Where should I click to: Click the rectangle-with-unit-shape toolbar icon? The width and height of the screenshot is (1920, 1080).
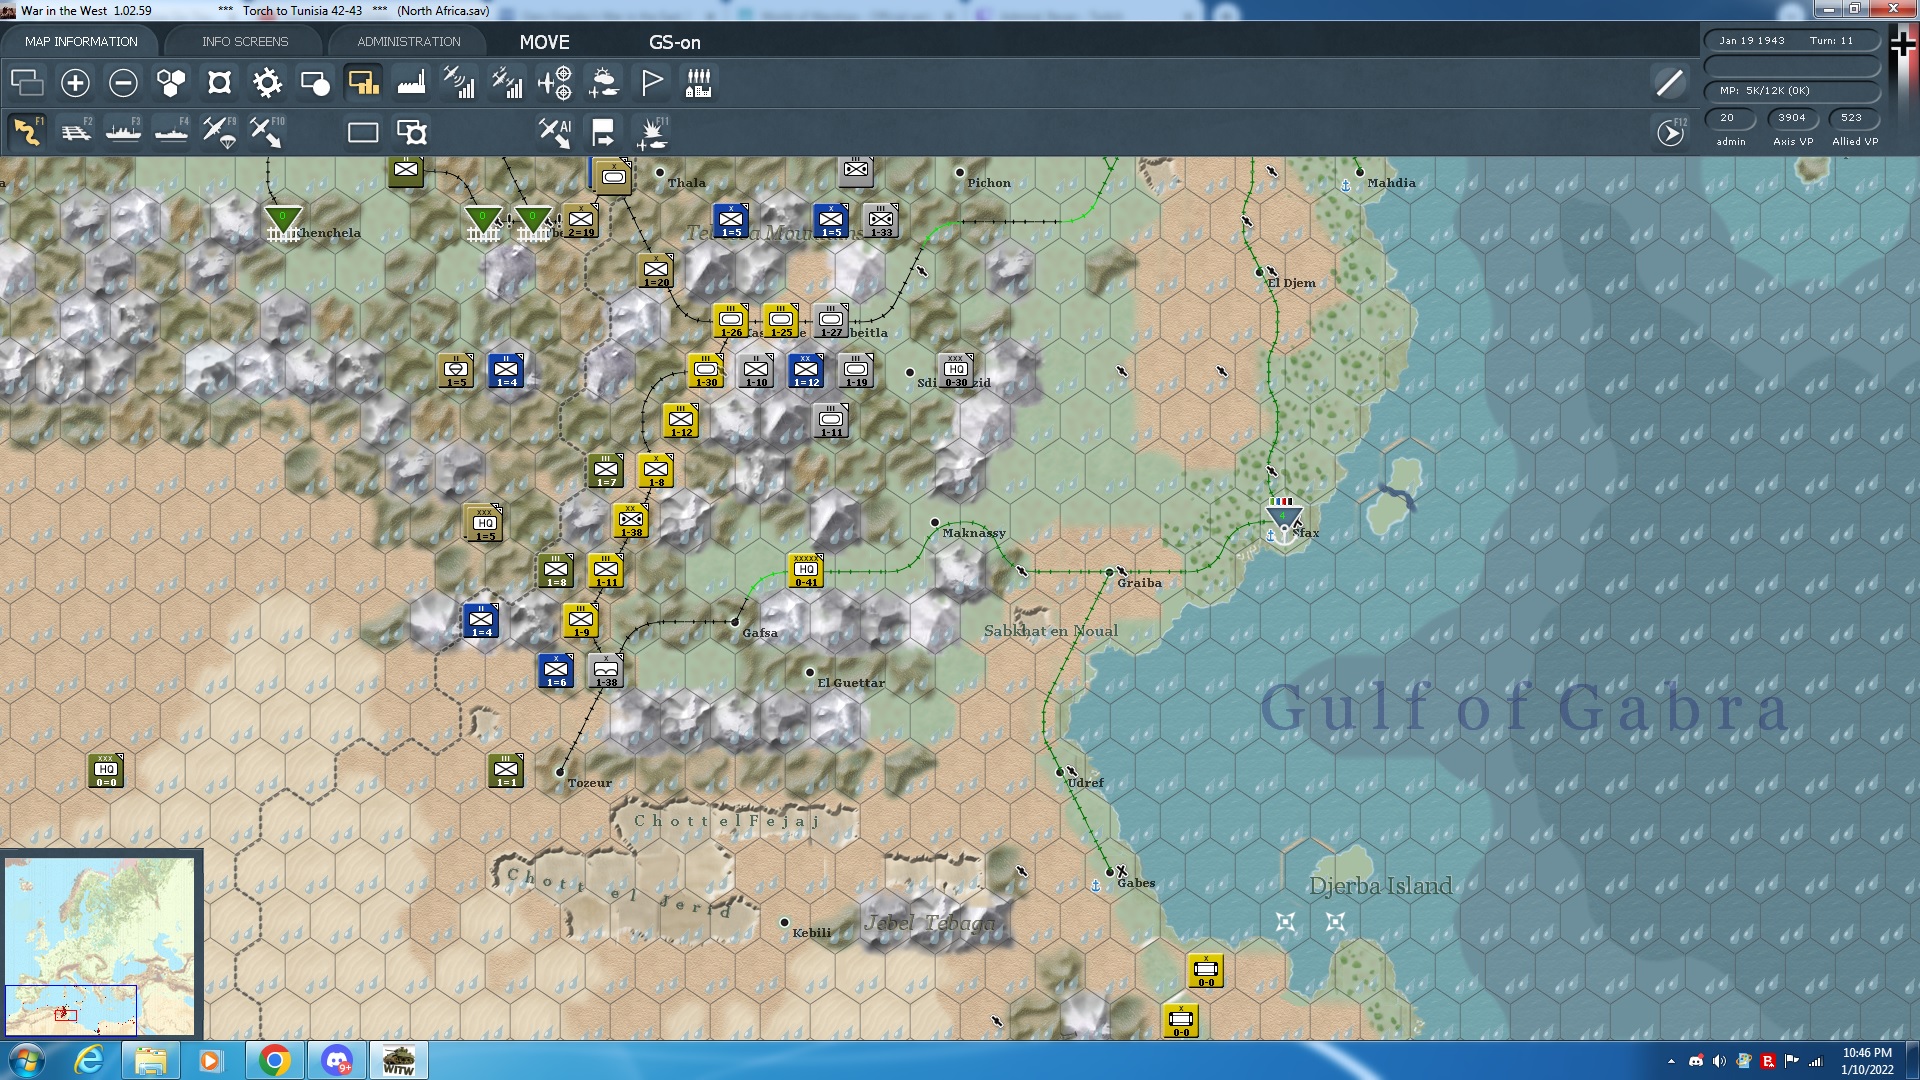pyautogui.click(x=411, y=132)
